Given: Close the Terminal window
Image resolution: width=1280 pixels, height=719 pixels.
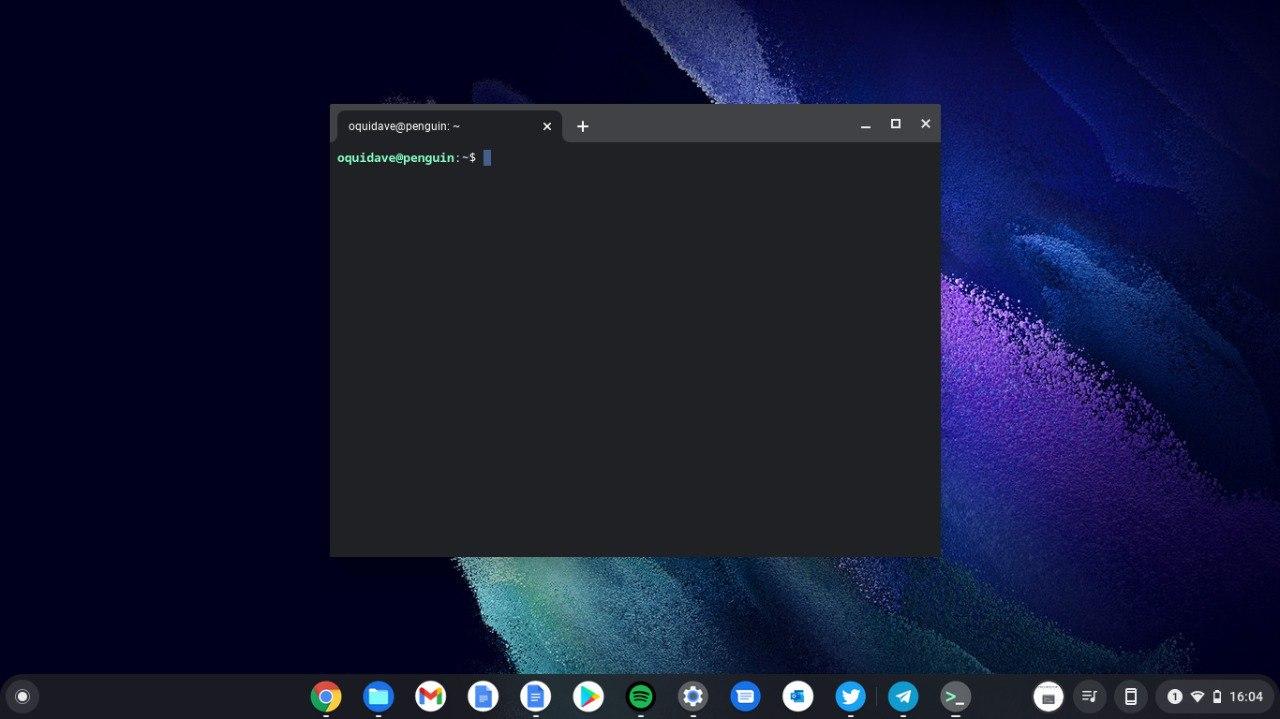Looking at the screenshot, I should point(926,124).
